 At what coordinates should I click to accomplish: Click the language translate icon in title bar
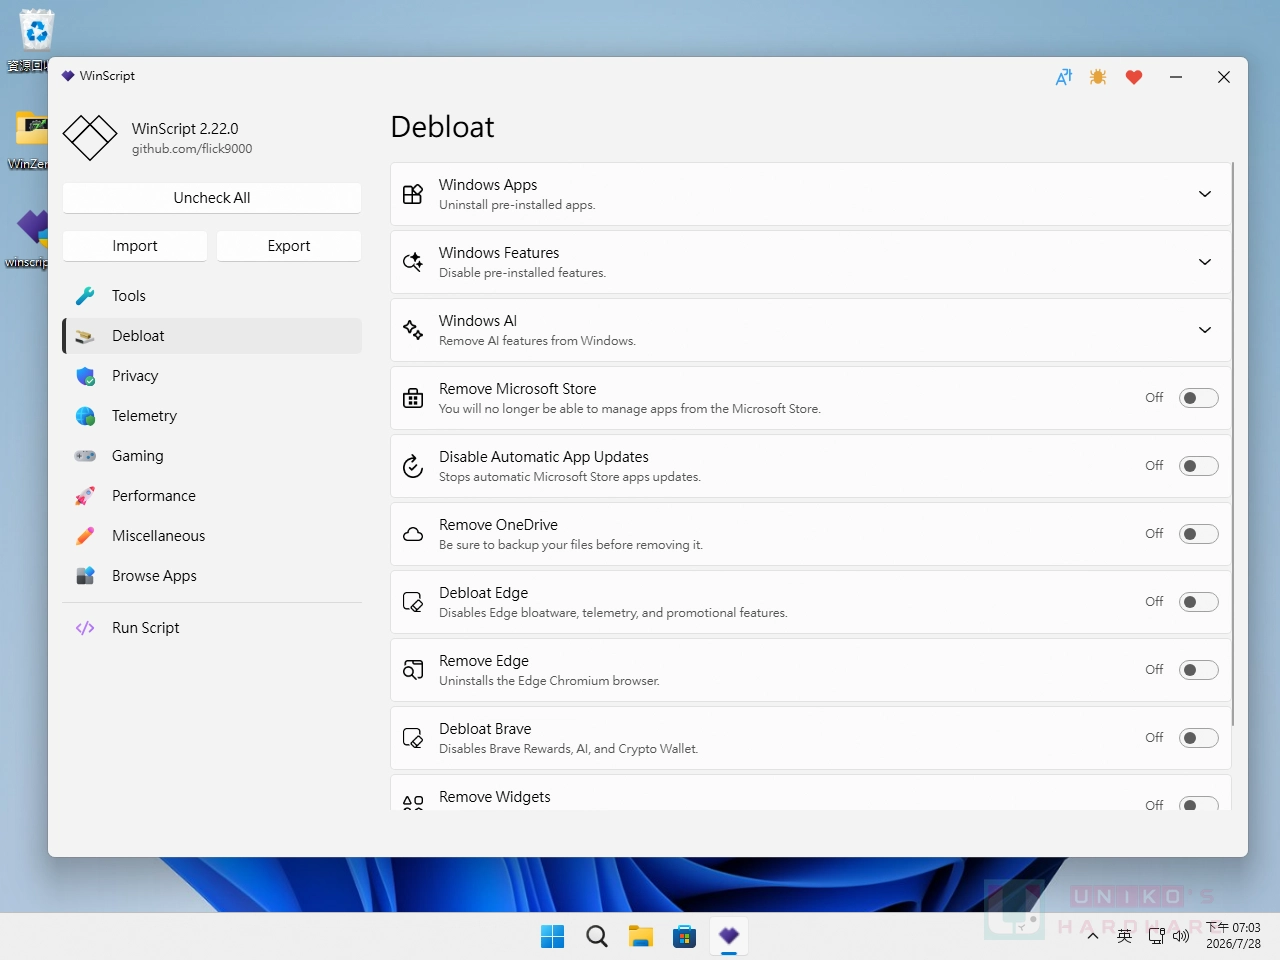1064,77
